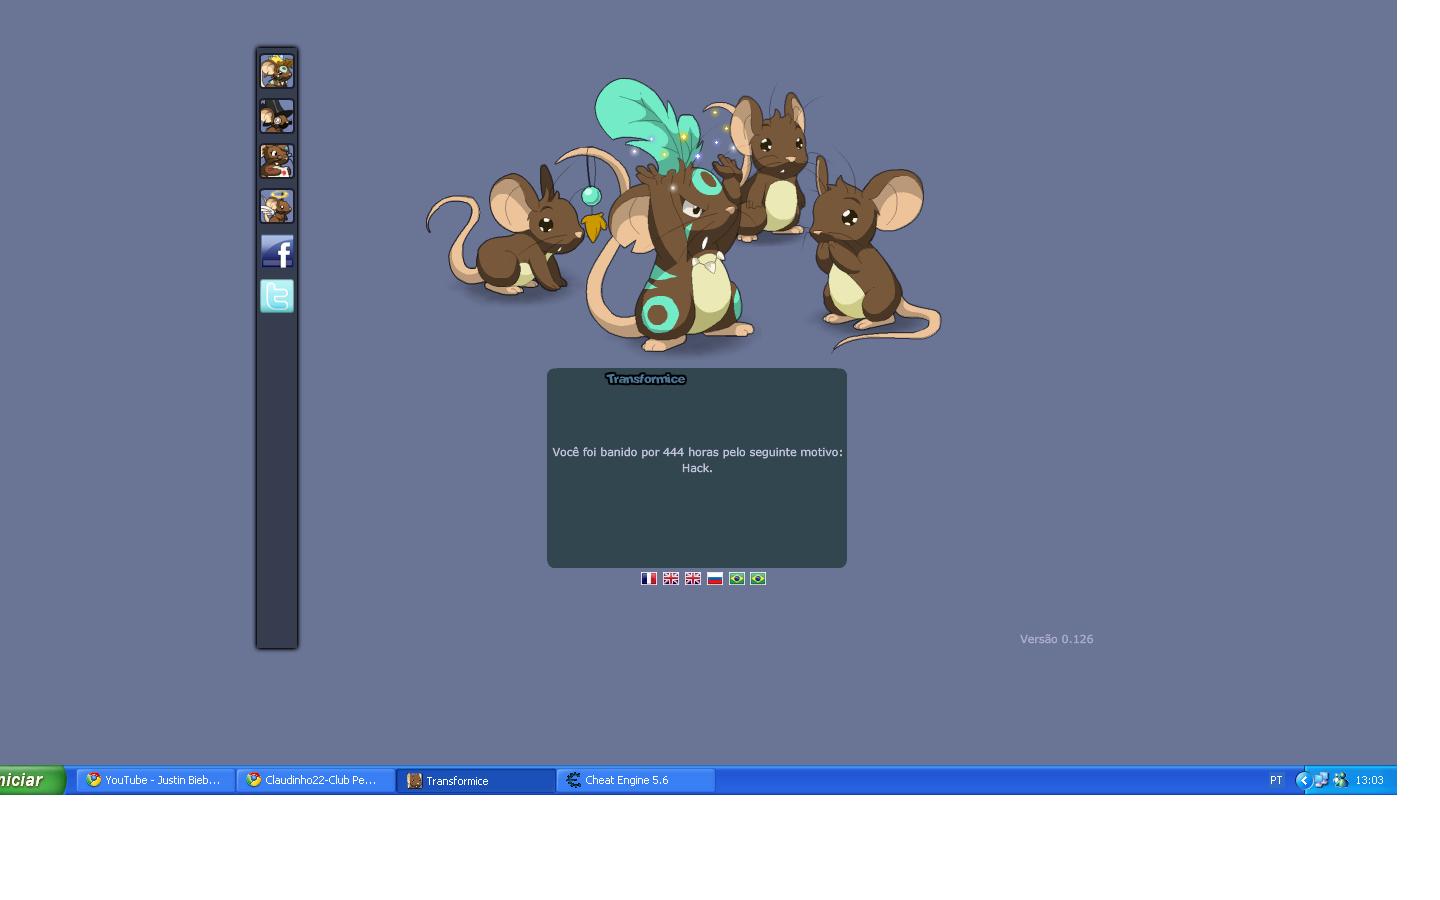The width and height of the screenshot is (1440, 900).
Task: Select the top-hat mouse avatar icon
Action: [277, 115]
